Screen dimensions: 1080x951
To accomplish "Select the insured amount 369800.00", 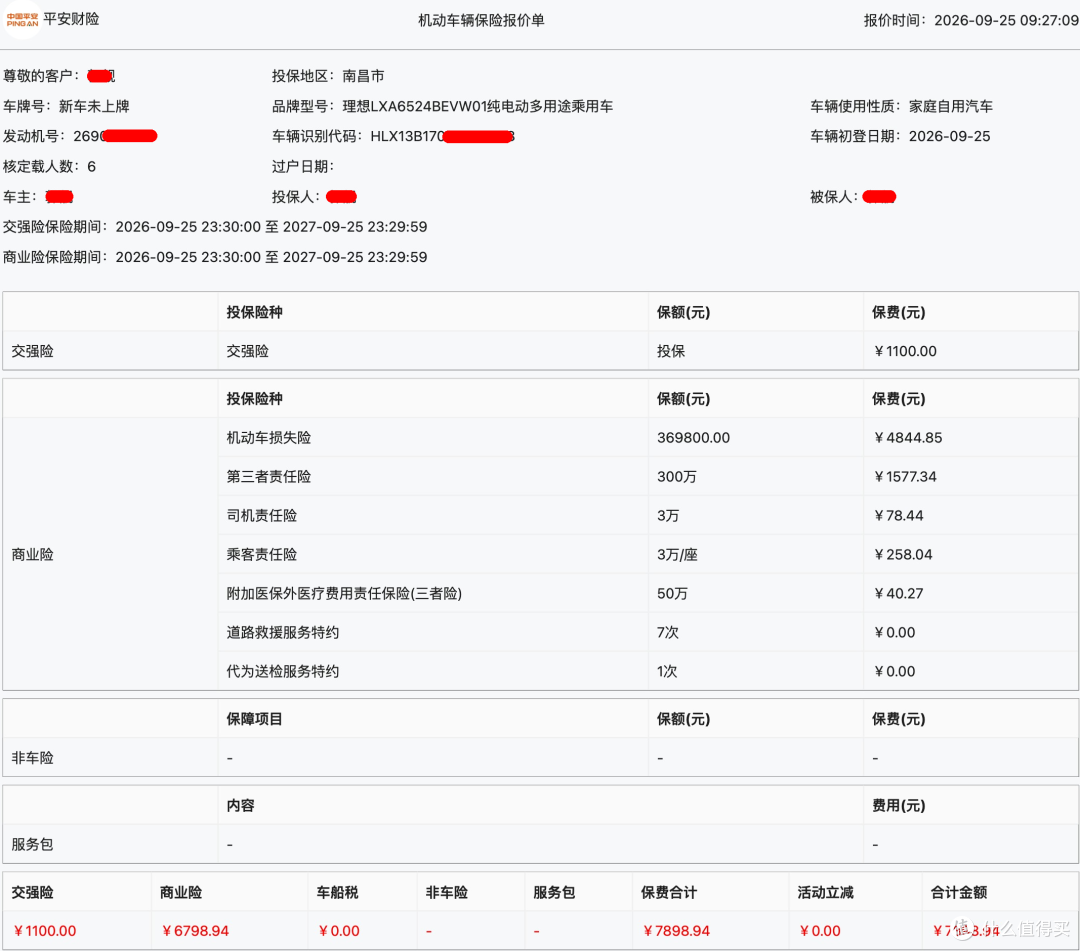I will coord(693,438).
